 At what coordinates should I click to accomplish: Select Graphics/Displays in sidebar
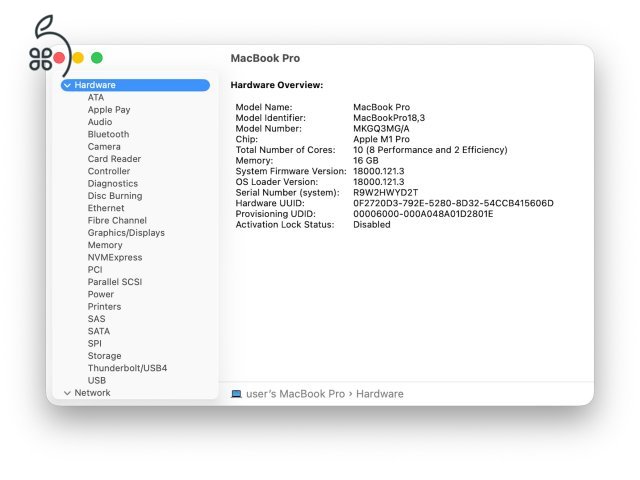click(x=126, y=233)
